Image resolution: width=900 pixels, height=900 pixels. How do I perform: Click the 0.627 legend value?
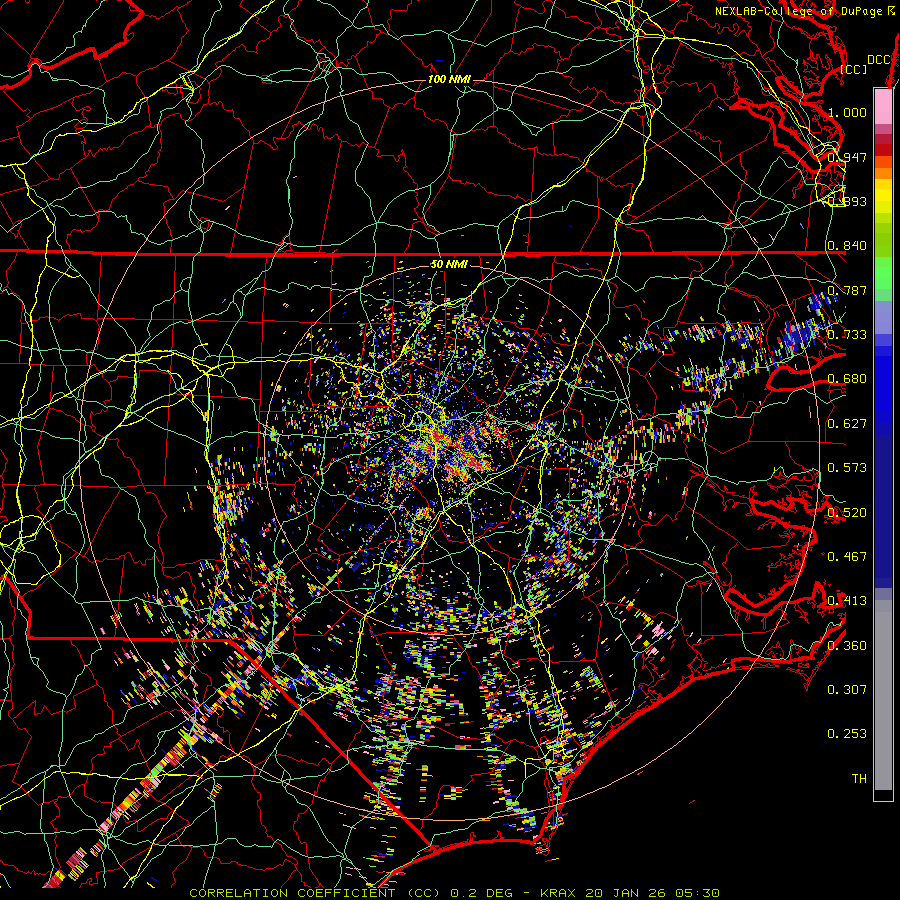847,424
